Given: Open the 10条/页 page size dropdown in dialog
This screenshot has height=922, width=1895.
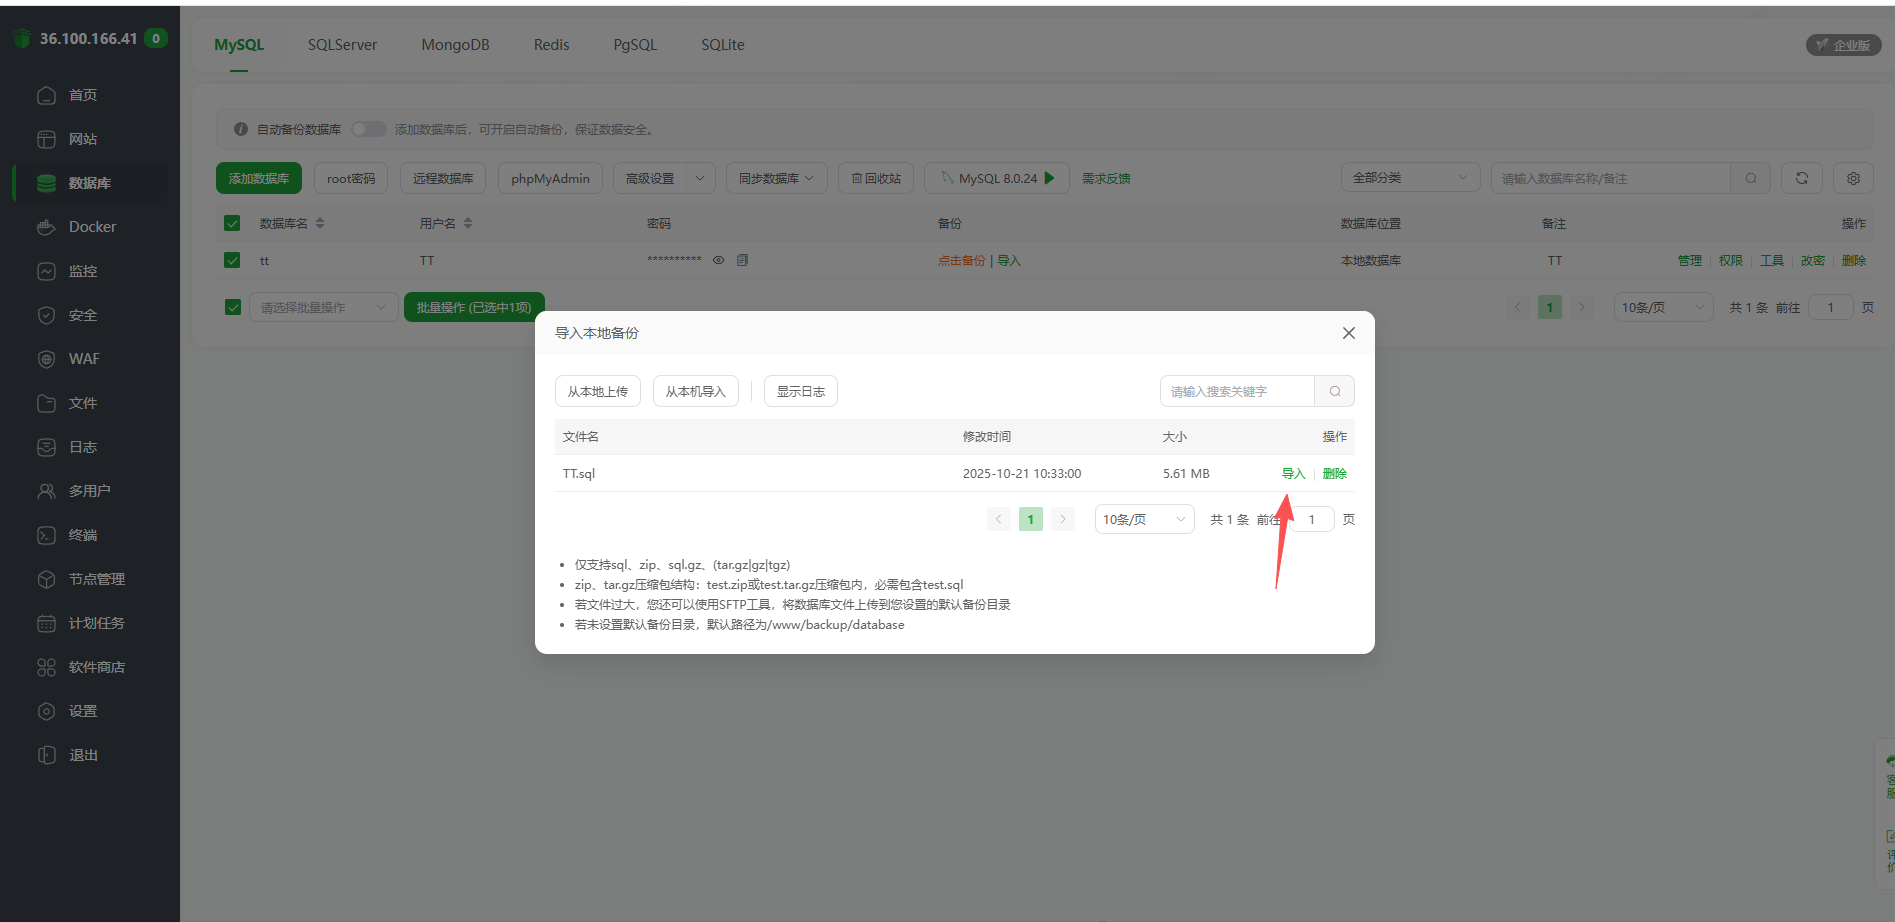Looking at the screenshot, I should [x=1143, y=519].
